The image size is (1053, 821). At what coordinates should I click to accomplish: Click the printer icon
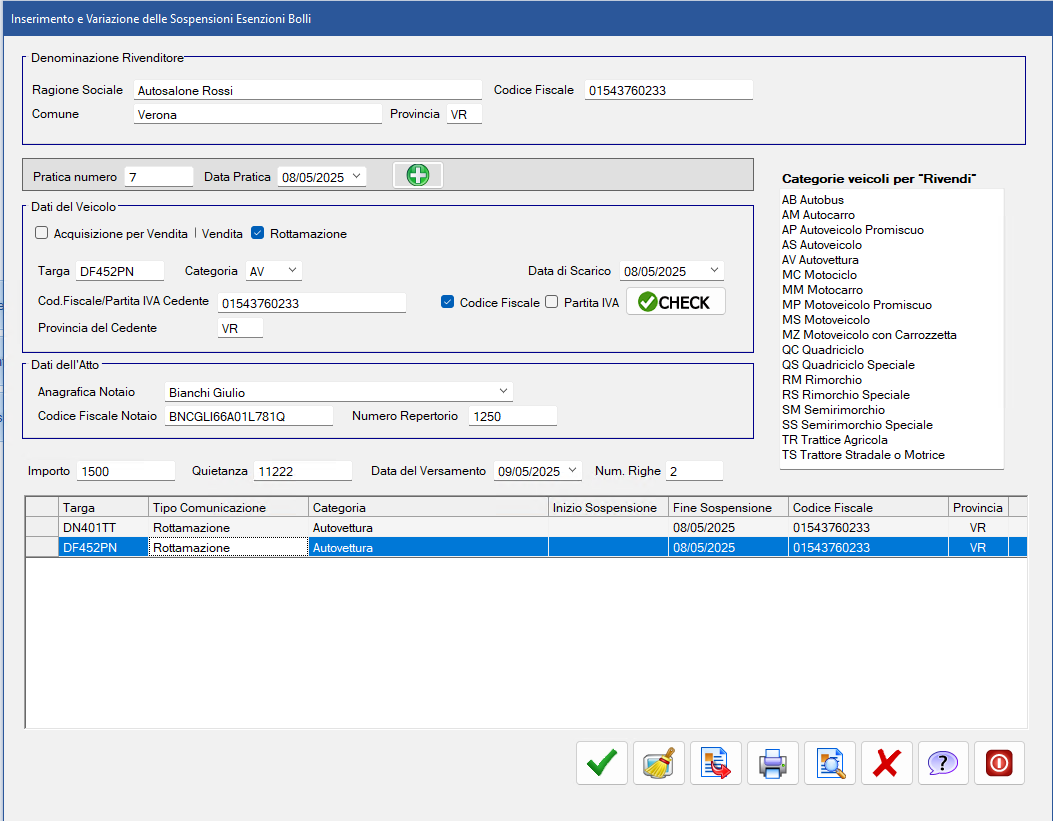773,764
